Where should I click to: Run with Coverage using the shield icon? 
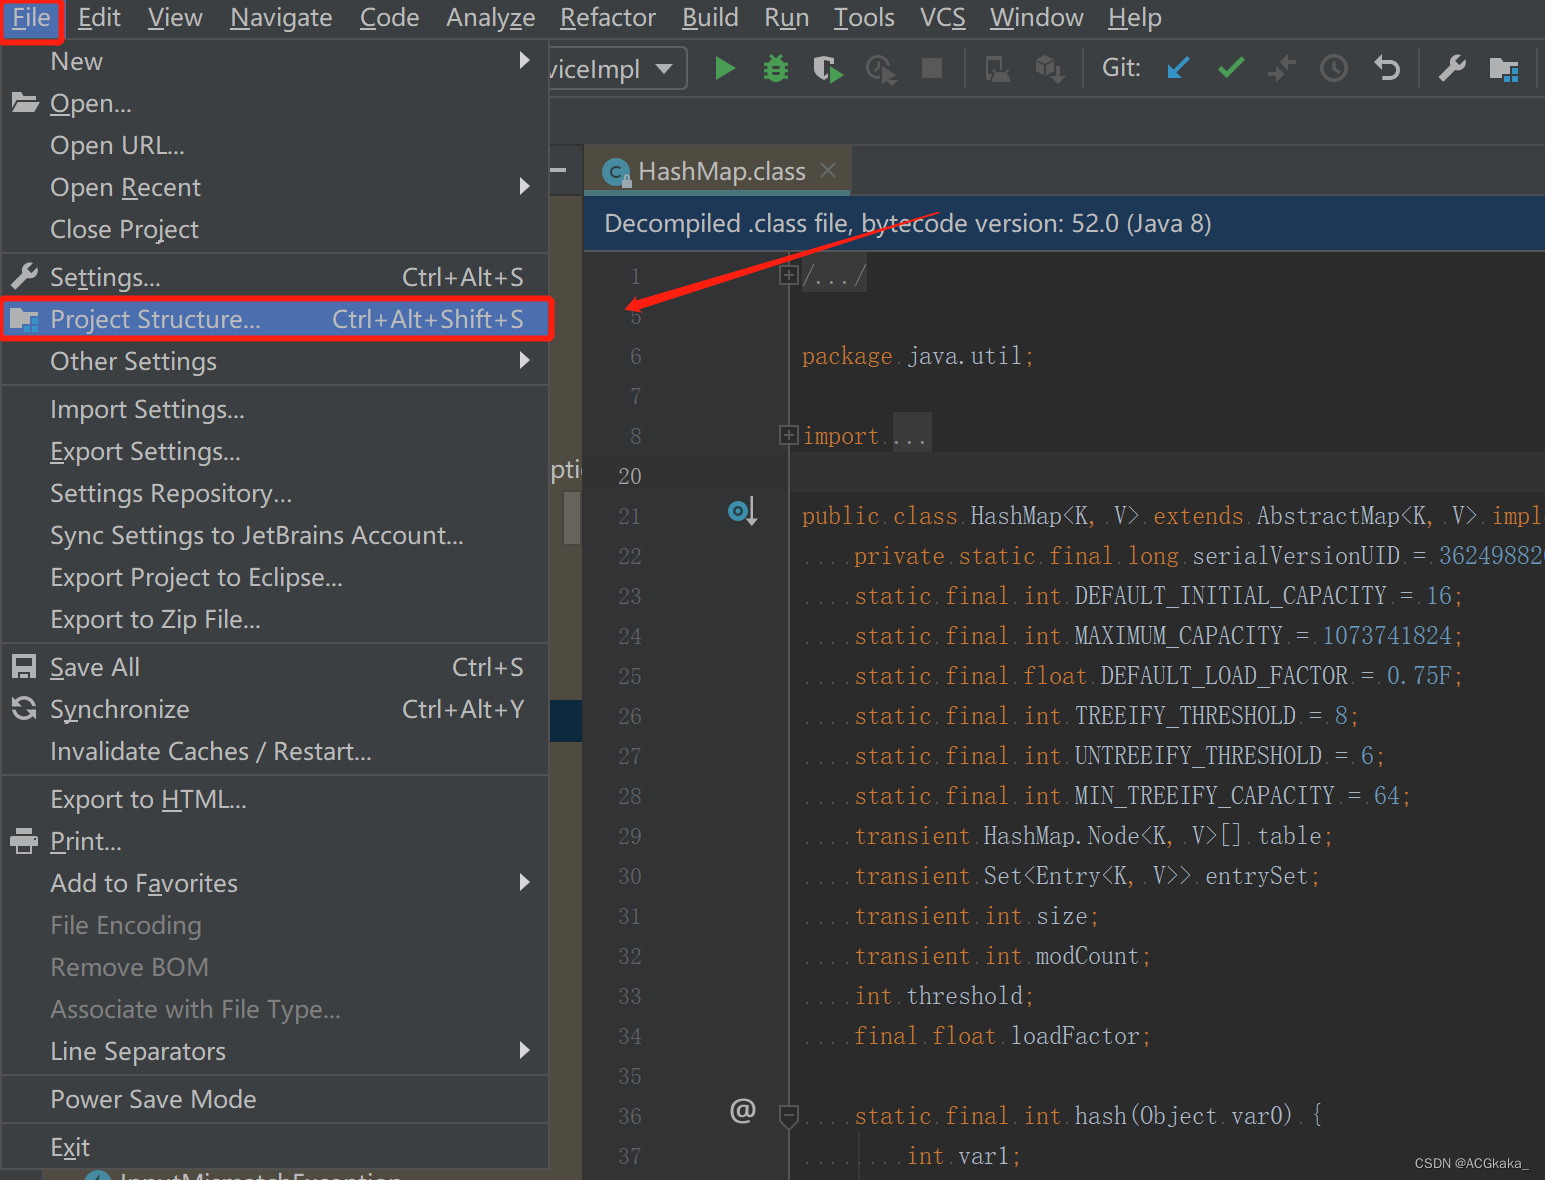click(827, 68)
